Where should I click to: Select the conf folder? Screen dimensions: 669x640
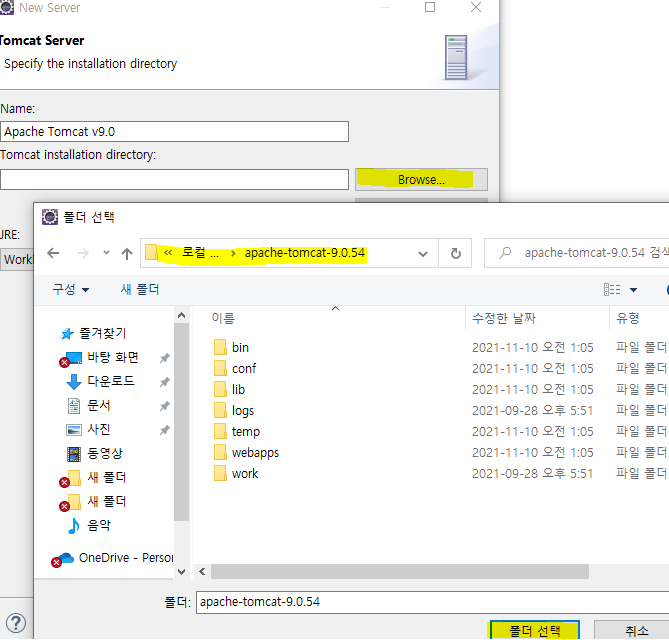click(x=235, y=368)
